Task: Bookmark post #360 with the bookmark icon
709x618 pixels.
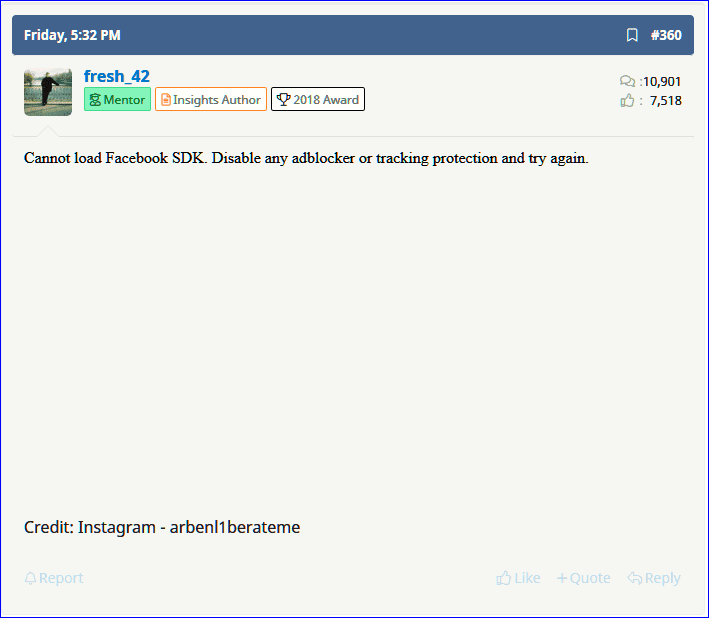Action: click(632, 35)
